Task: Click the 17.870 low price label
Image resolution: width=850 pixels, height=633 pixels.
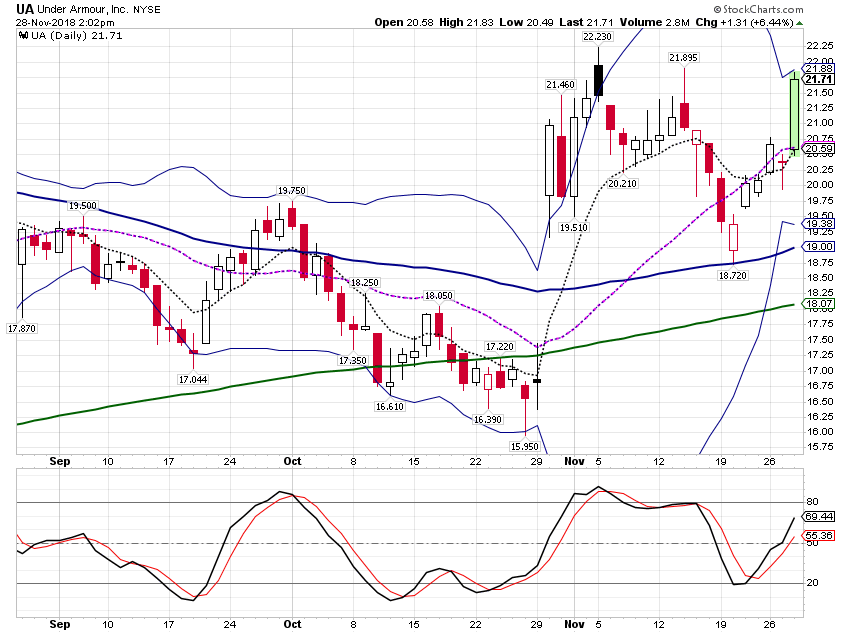Action: [x=22, y=328]
